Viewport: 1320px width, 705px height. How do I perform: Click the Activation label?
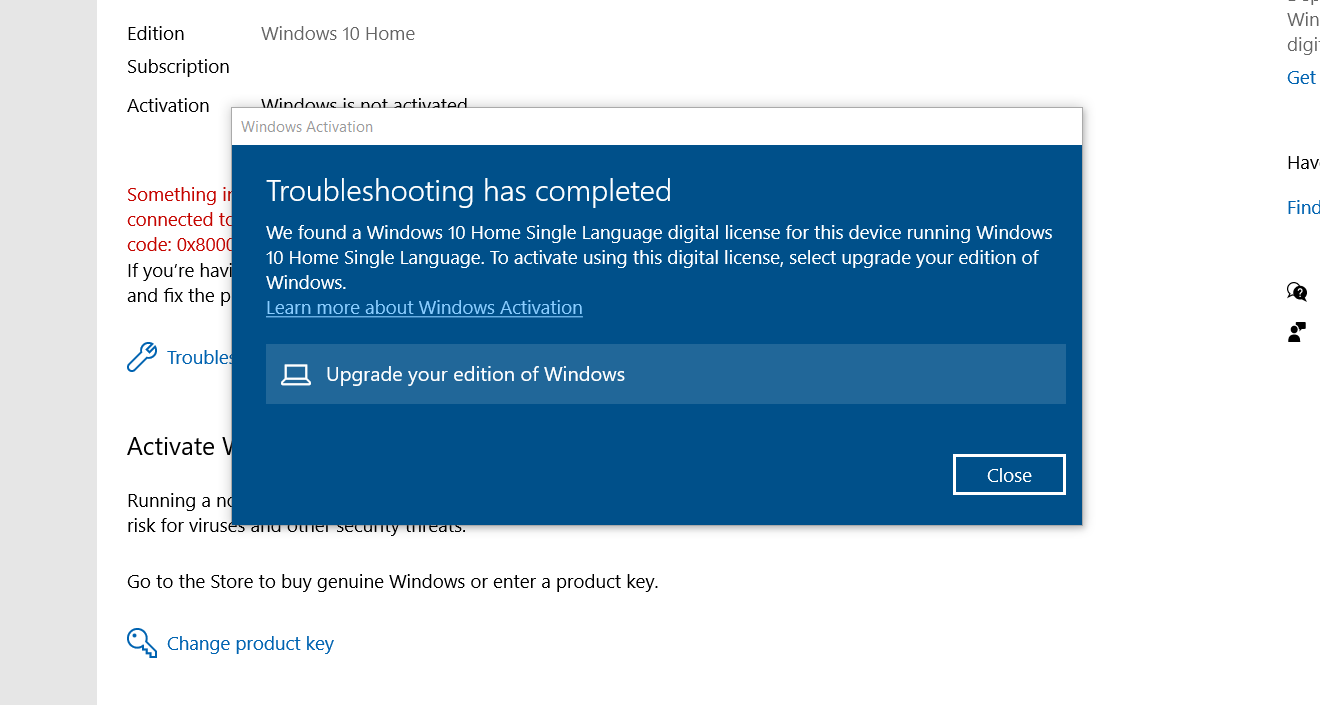point(168,106)
